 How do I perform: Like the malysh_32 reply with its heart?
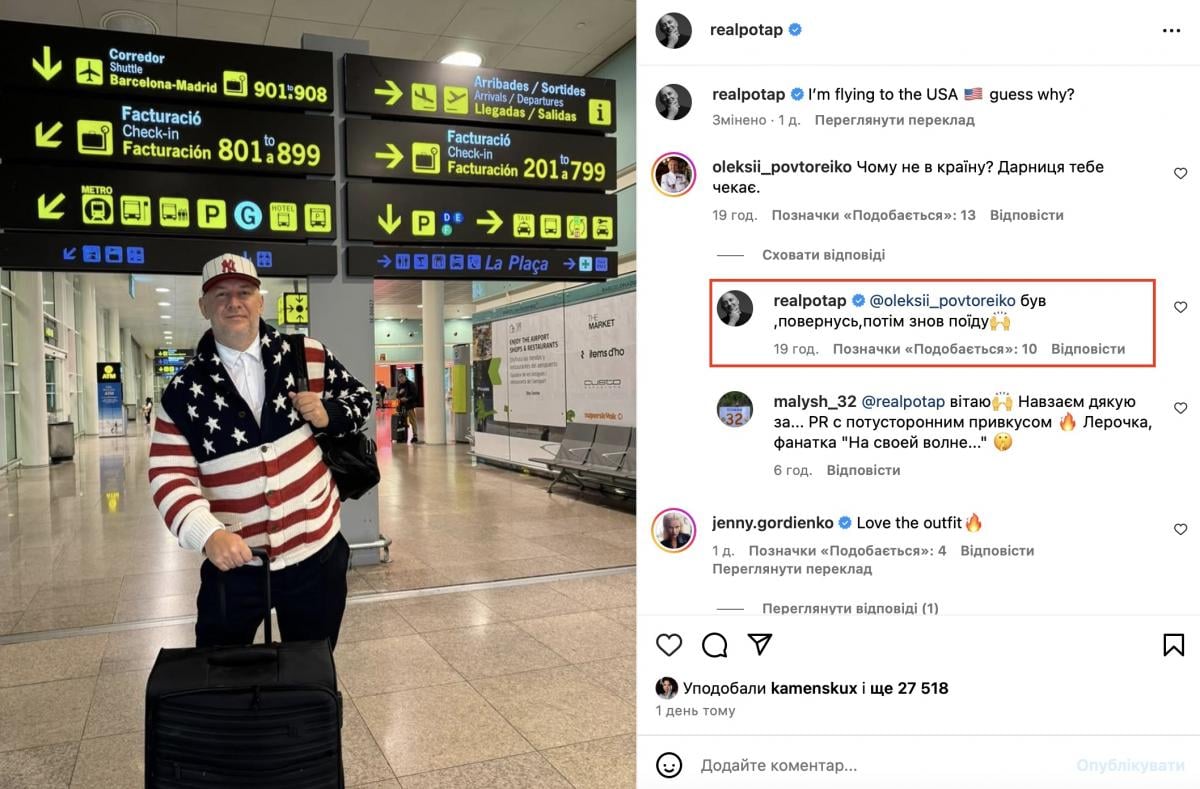[1180, 409]
